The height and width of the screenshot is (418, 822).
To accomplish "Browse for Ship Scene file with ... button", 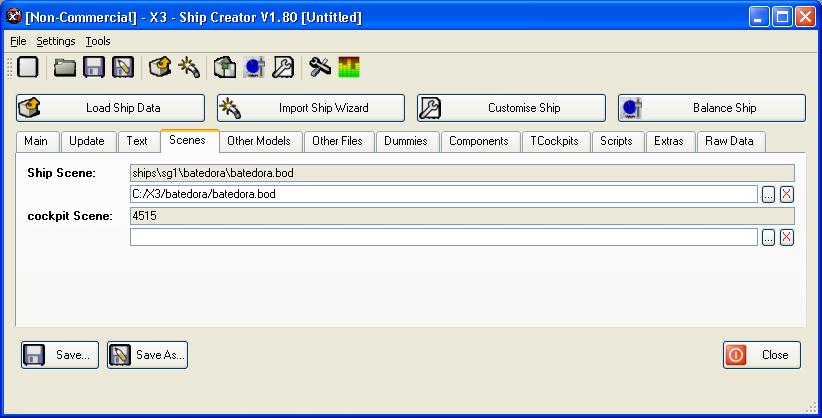I will [769, 195].
